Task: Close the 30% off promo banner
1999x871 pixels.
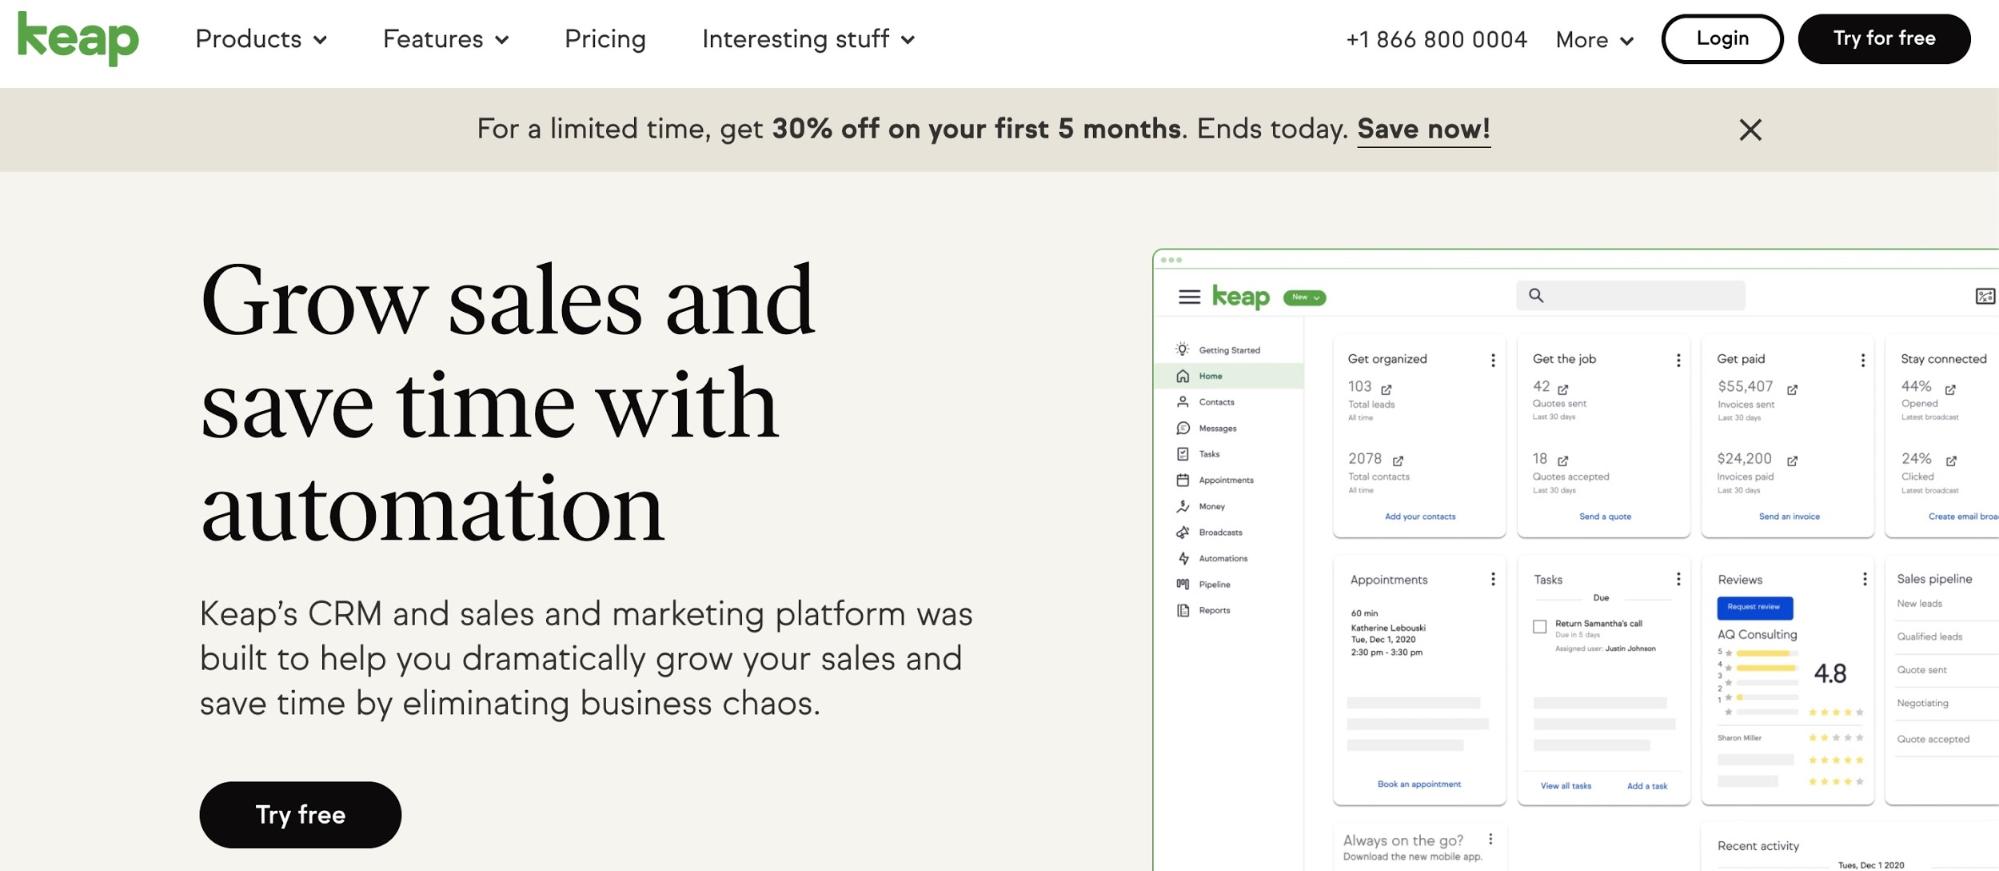Action: tap(1750, 130)
